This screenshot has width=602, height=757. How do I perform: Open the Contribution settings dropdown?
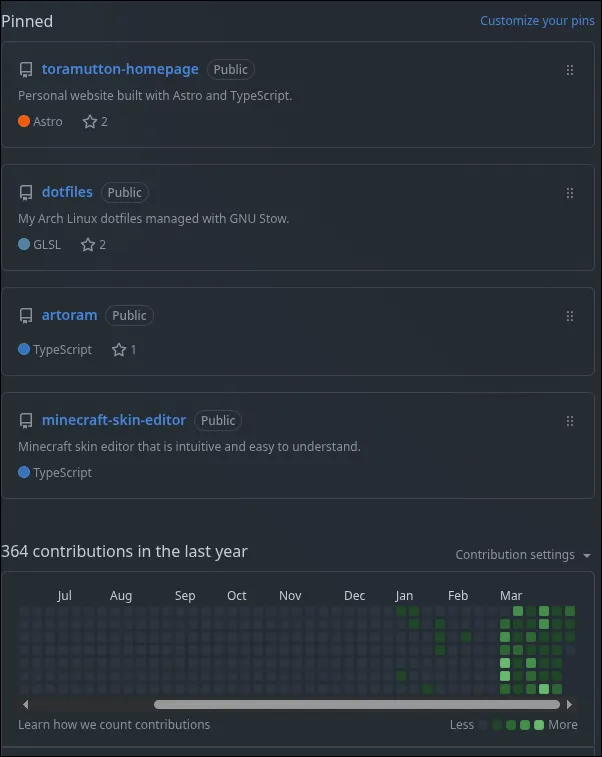pos(523,555)
